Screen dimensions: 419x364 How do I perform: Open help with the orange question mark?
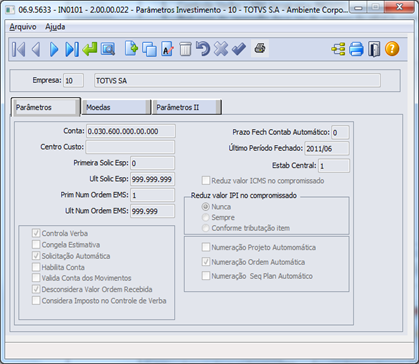coord(392,49)
